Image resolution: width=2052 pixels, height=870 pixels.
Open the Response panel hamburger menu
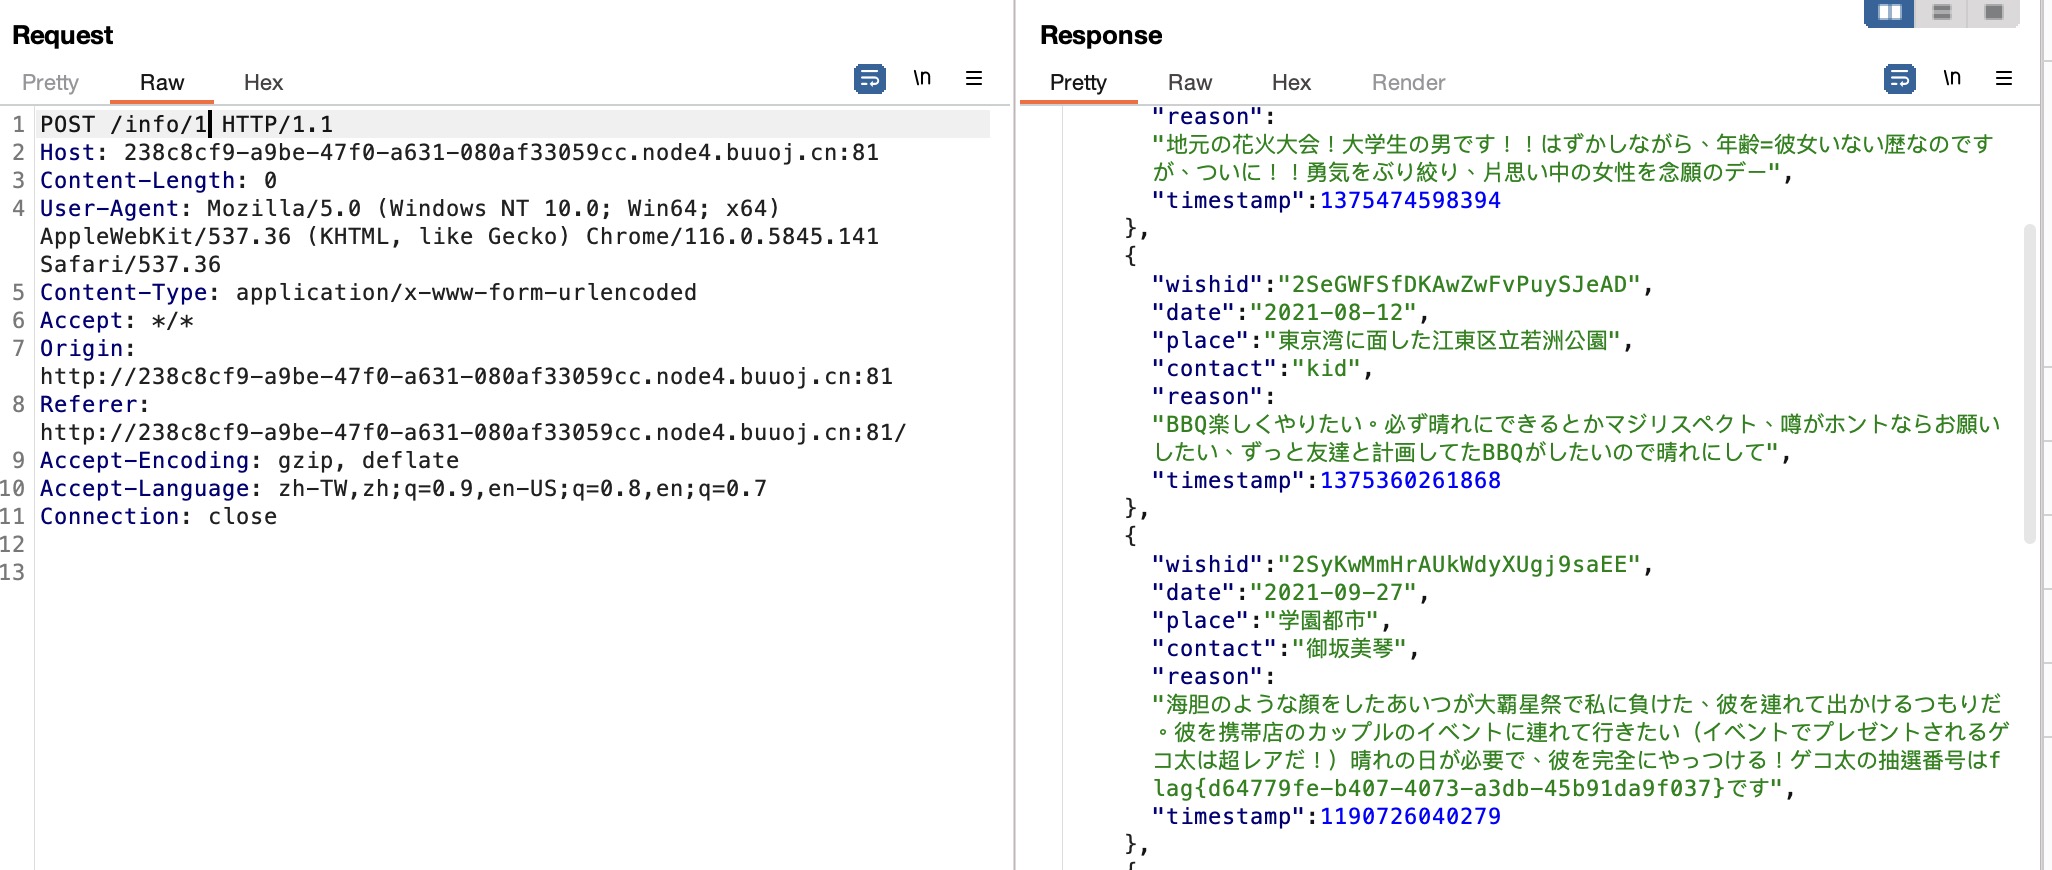[x=2003, y=78]
